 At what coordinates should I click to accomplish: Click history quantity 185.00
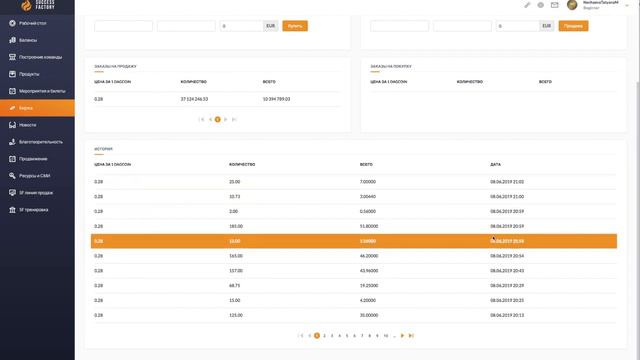[x=236, y=226]
